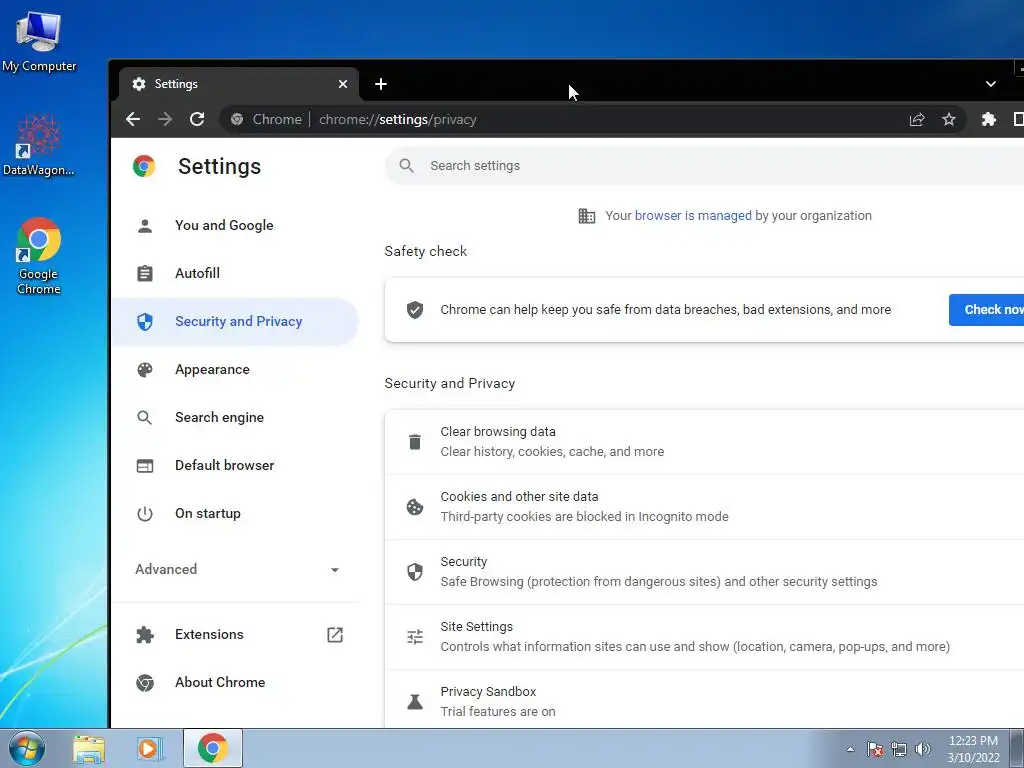Click the magnifier icon in Search settings
Viewport: 1024px width, 768px height.
pos(406,166)
